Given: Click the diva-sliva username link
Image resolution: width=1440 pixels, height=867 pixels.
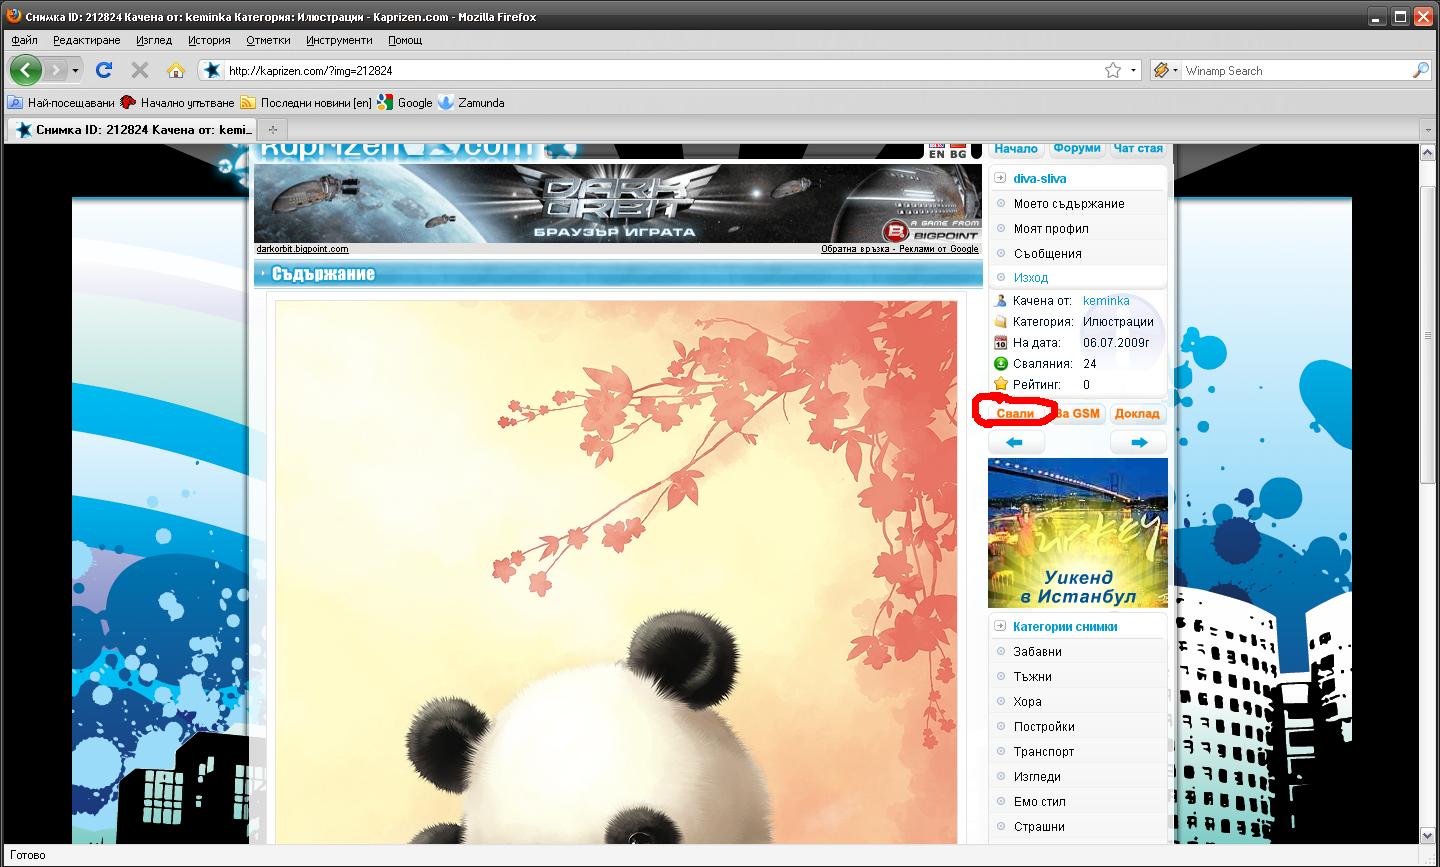Looking at the screenshot, I should click(1040, 178).
